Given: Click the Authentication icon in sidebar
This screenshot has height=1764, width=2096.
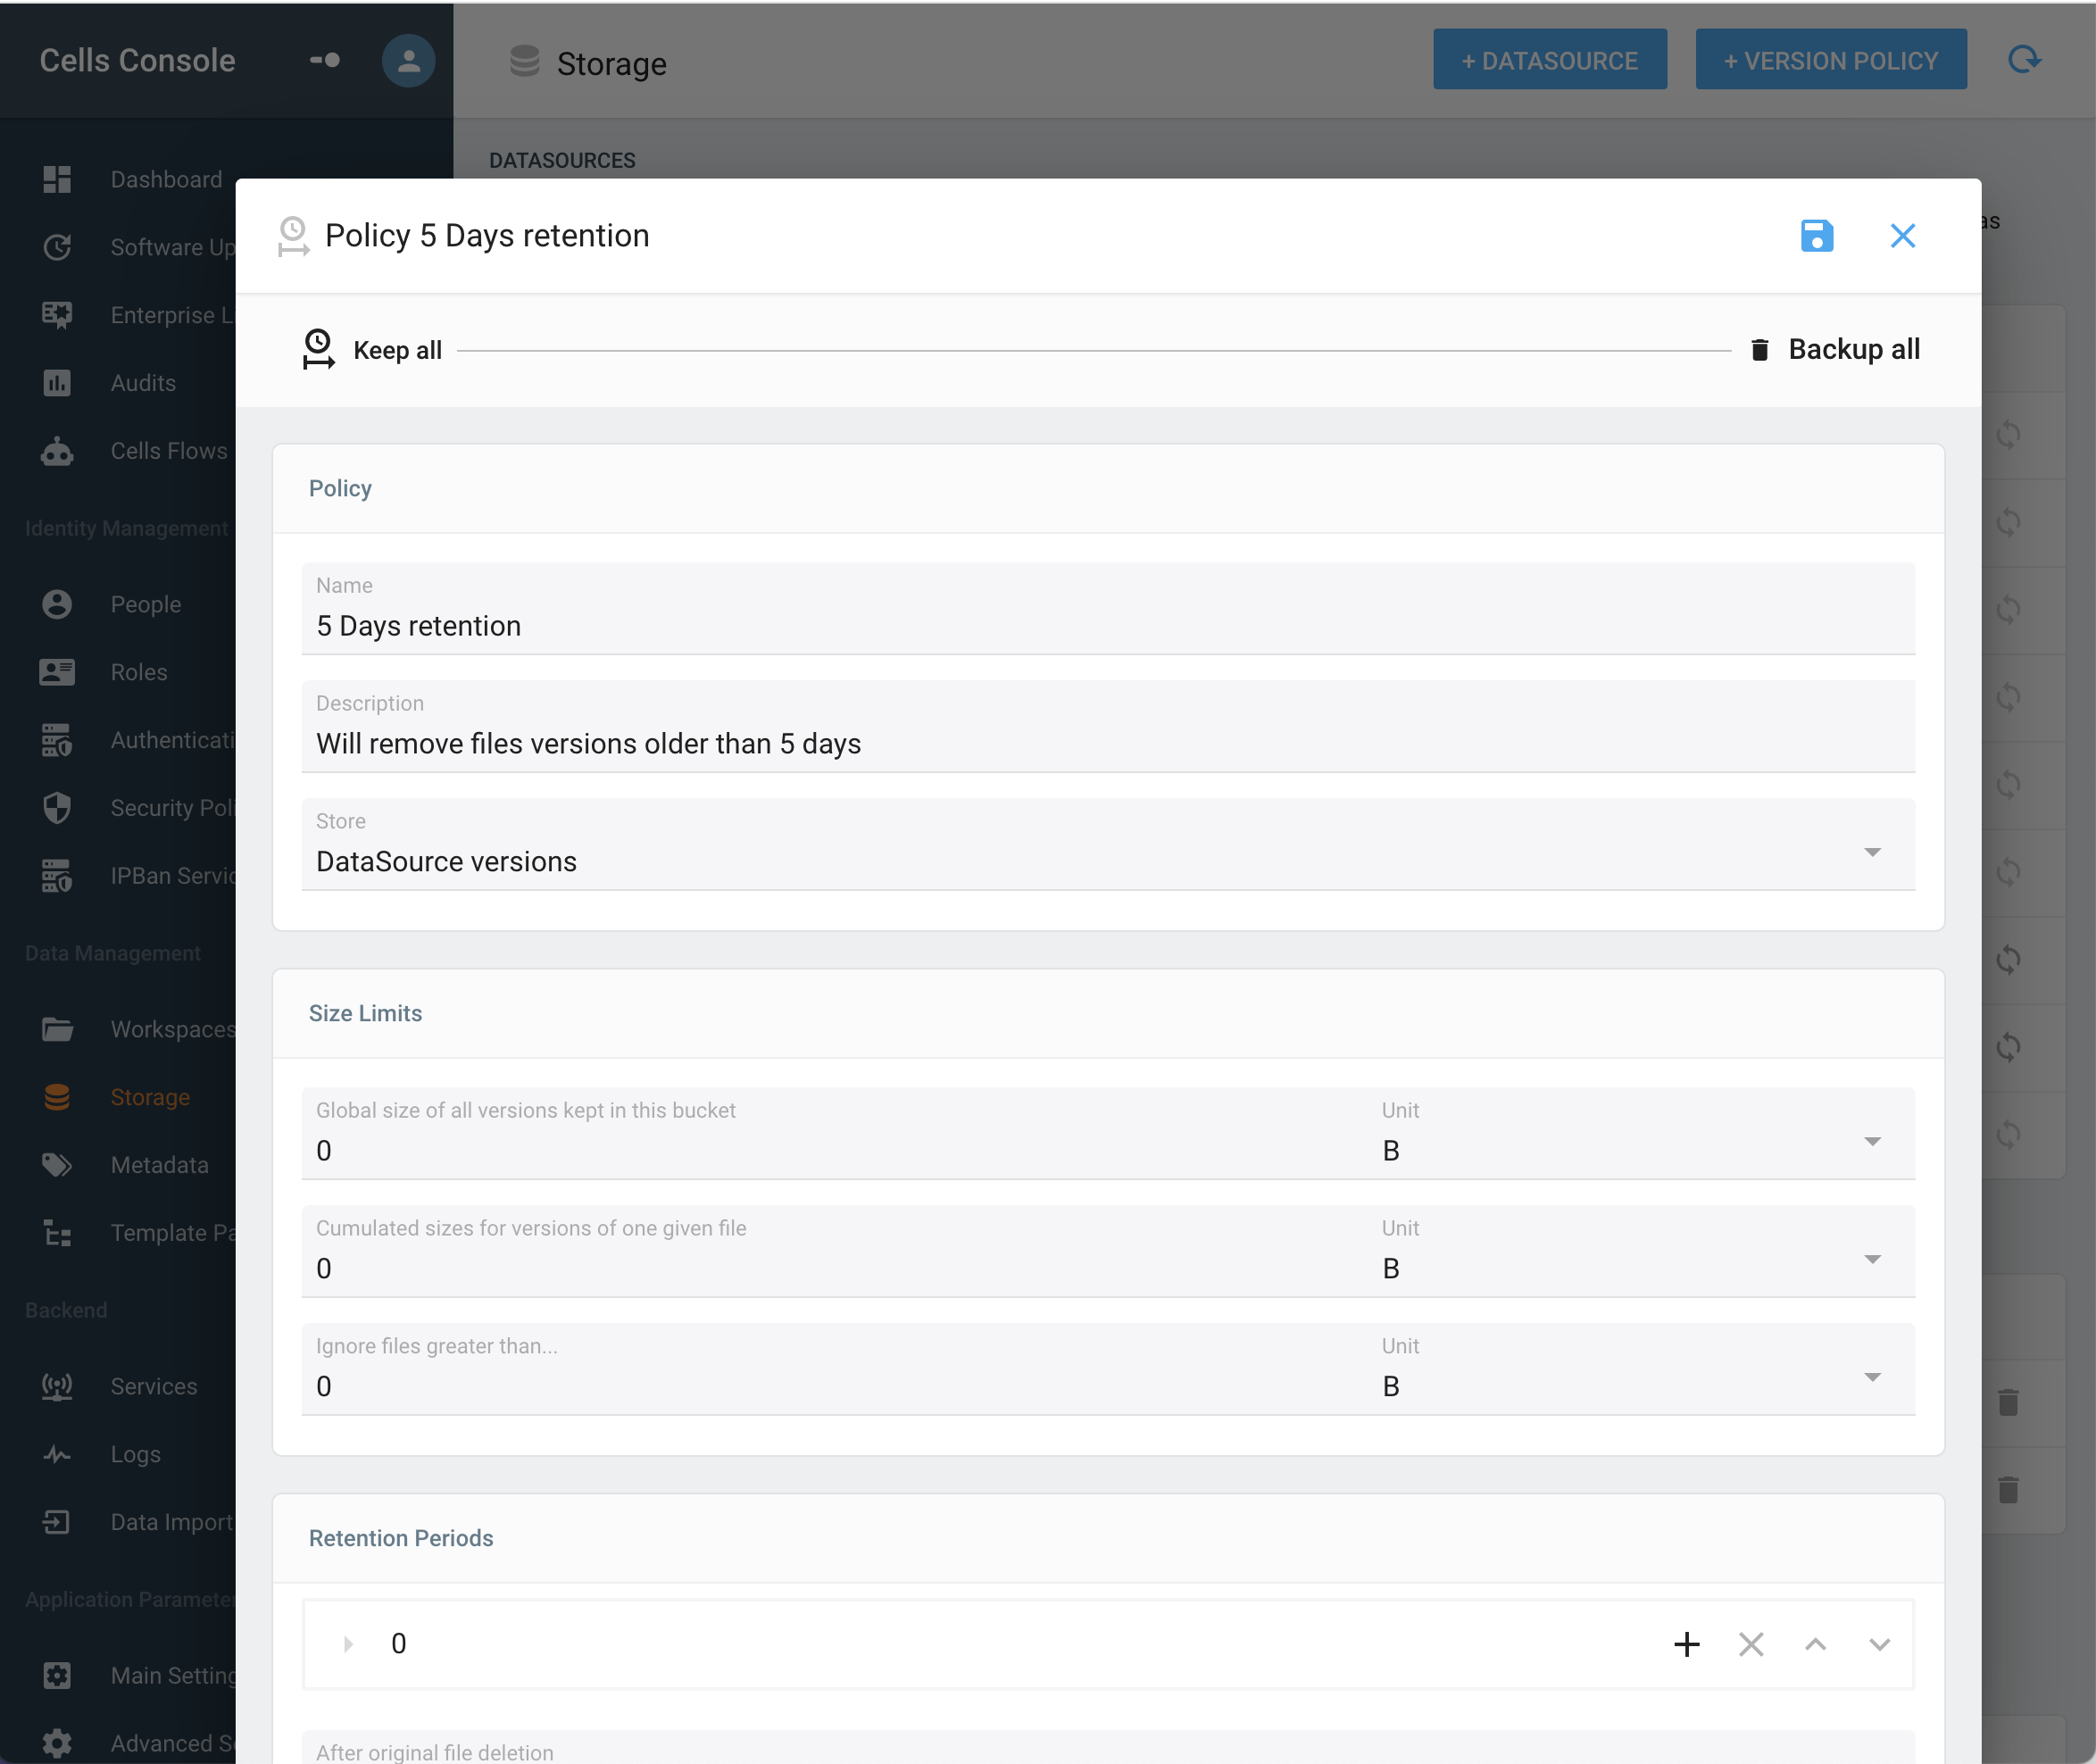Looking at the screenshot, I should tap(57, 740).
